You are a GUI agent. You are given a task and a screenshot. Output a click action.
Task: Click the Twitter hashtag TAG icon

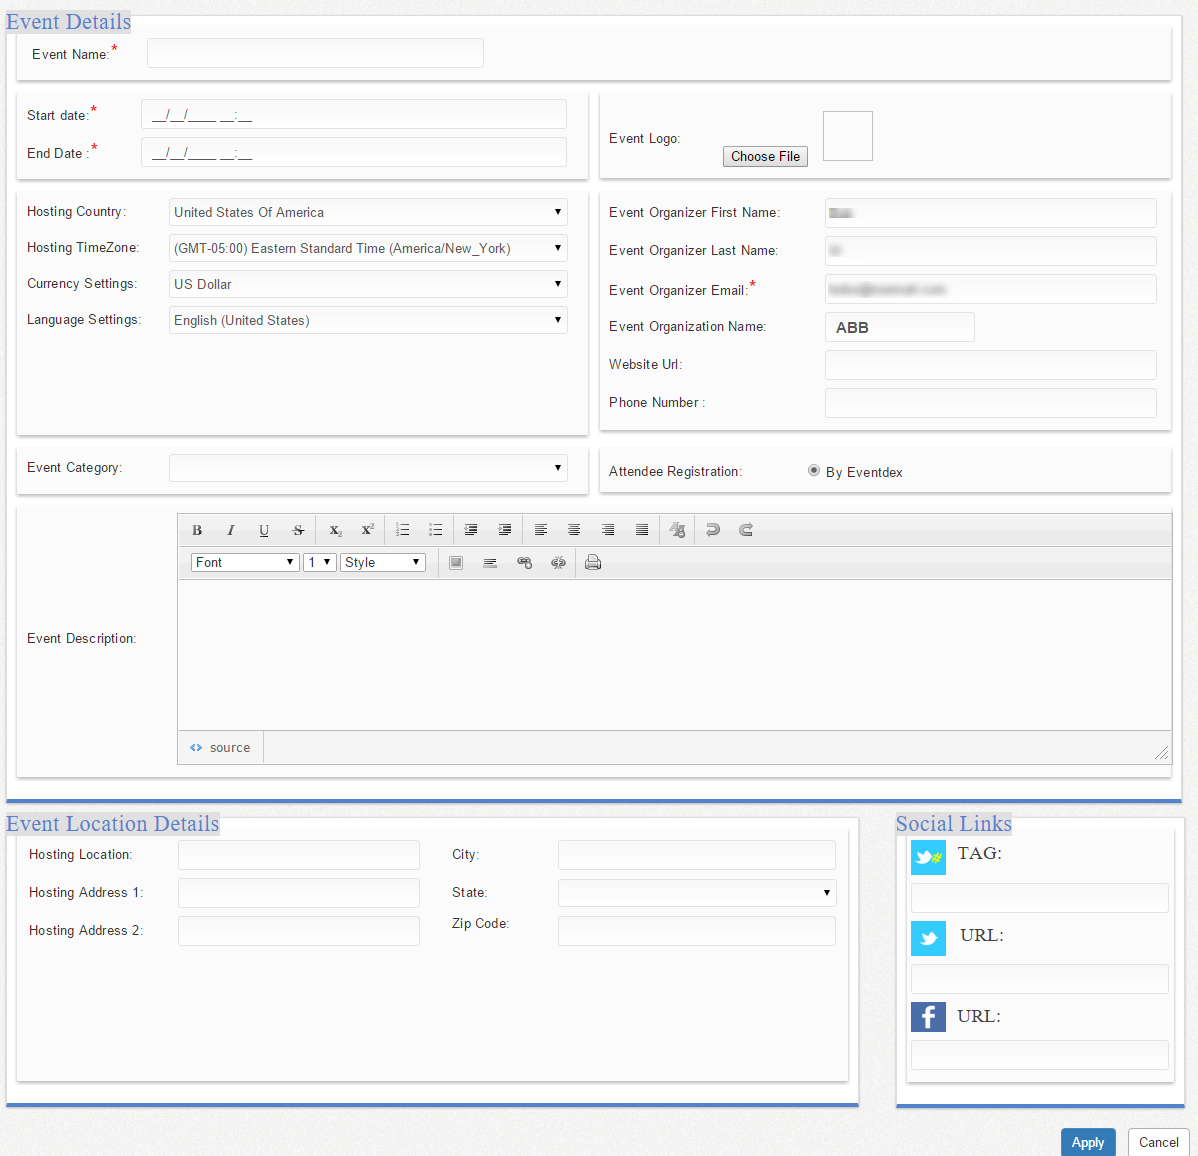tap(928, 857)
